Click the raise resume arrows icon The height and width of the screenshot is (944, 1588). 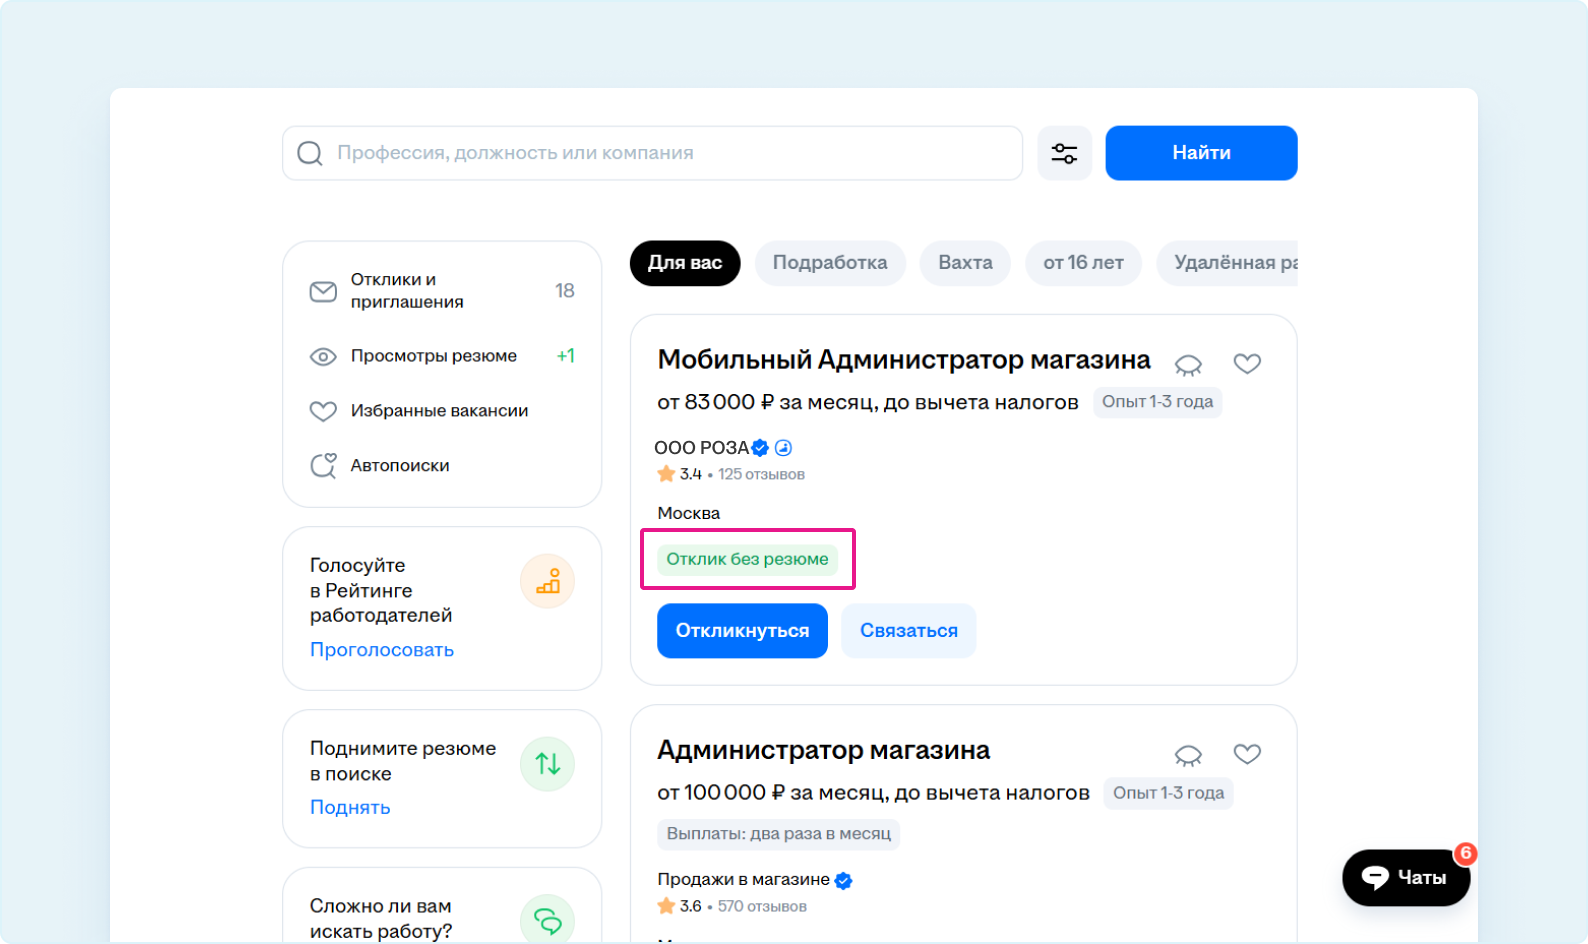click(547, 764)
